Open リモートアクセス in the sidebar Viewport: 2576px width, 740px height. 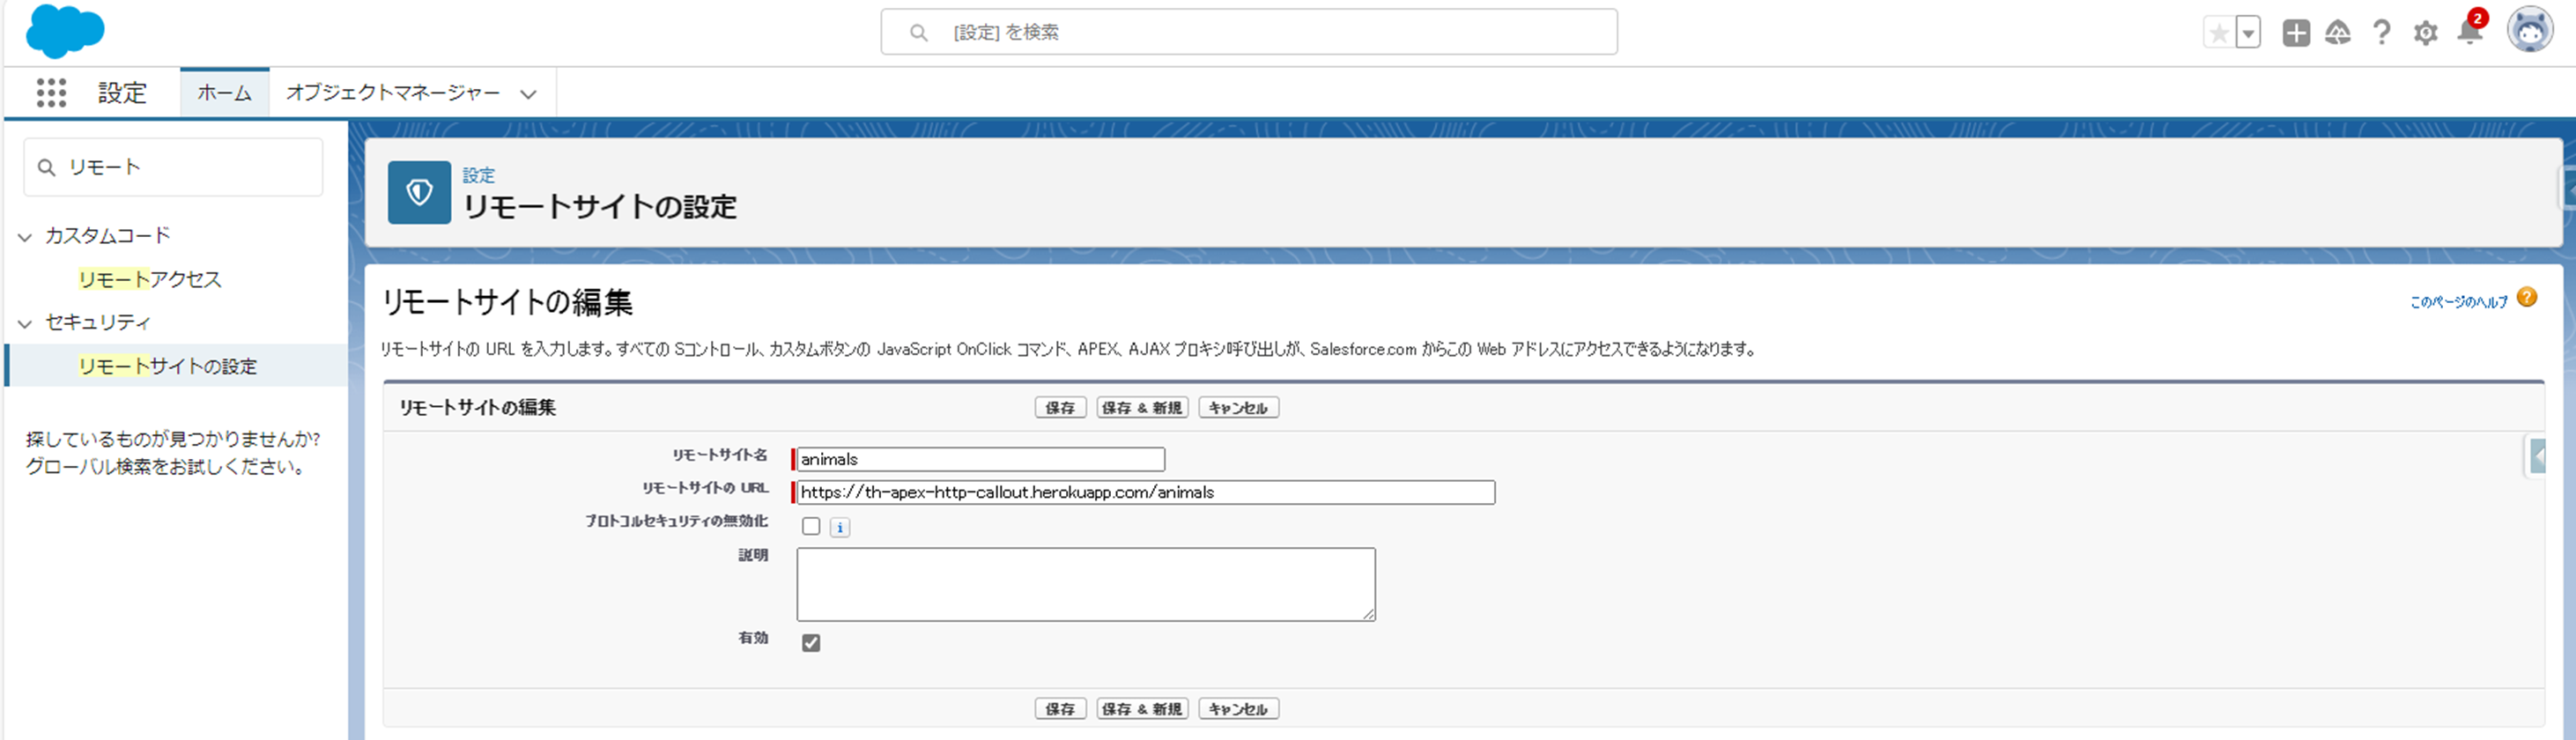coord(150,279)
